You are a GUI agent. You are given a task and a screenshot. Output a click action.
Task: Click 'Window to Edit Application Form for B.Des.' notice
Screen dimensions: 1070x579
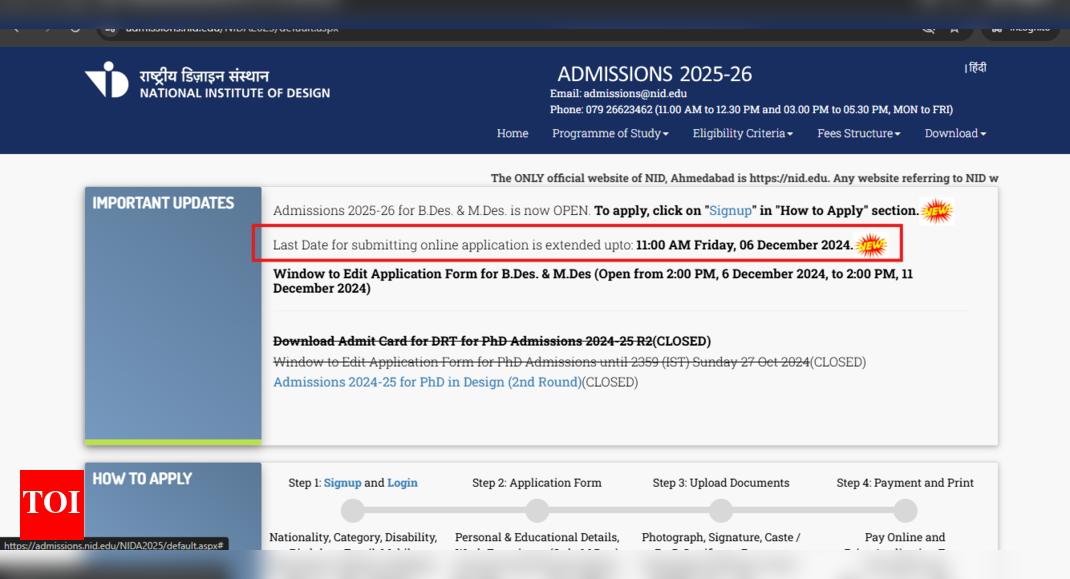coord(593,281)
